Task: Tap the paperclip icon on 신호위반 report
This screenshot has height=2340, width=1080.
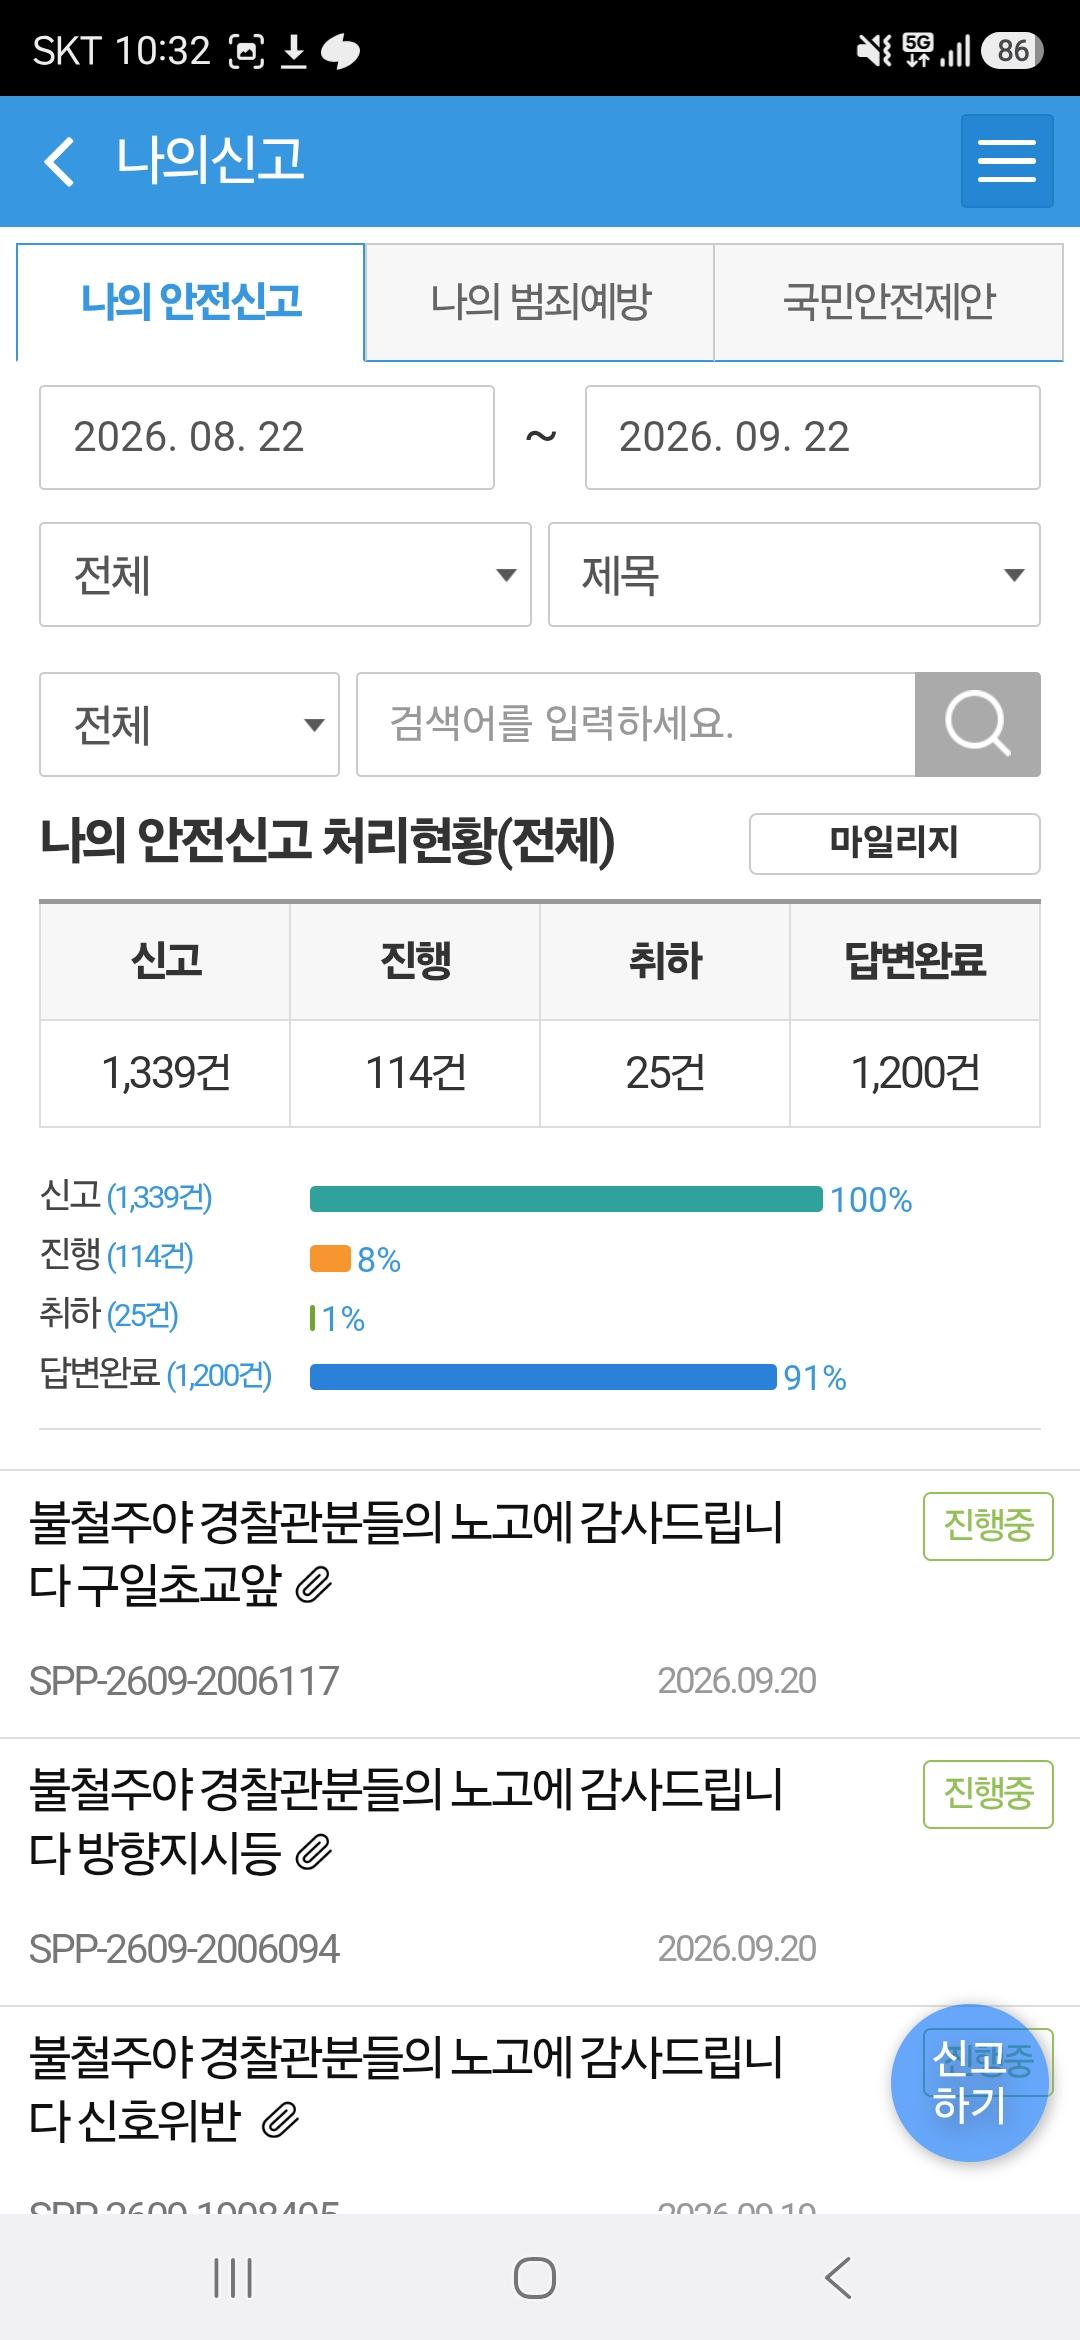Action: point(281,2120)
